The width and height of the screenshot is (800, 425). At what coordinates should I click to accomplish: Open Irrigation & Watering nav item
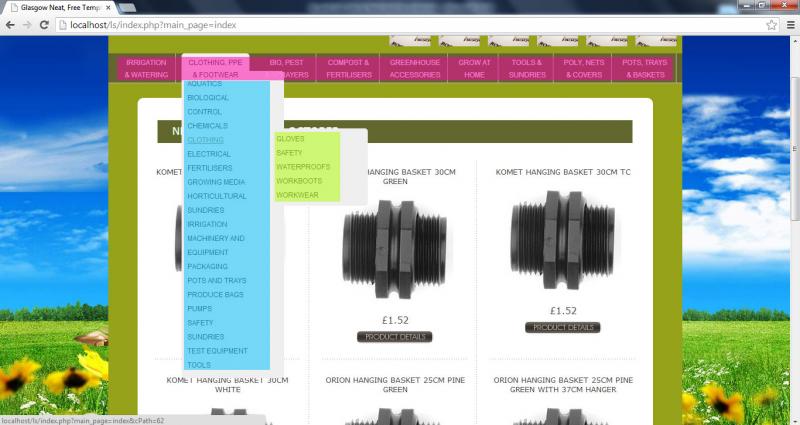tap(146, 68)
